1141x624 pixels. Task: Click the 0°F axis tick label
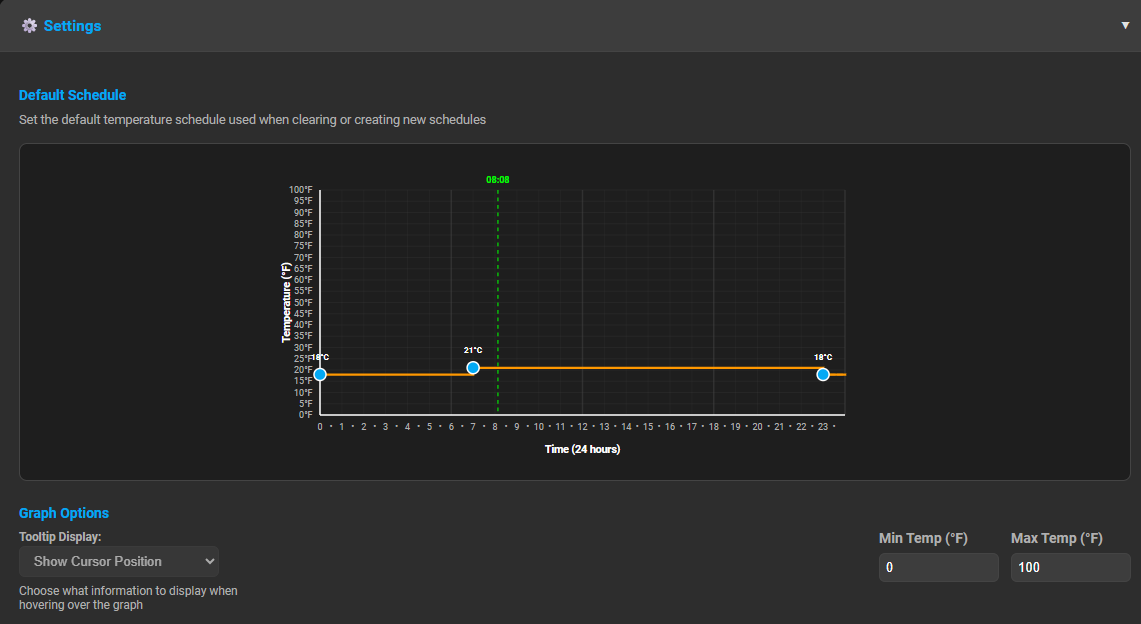pyautogui.click(x=306, y=415)
